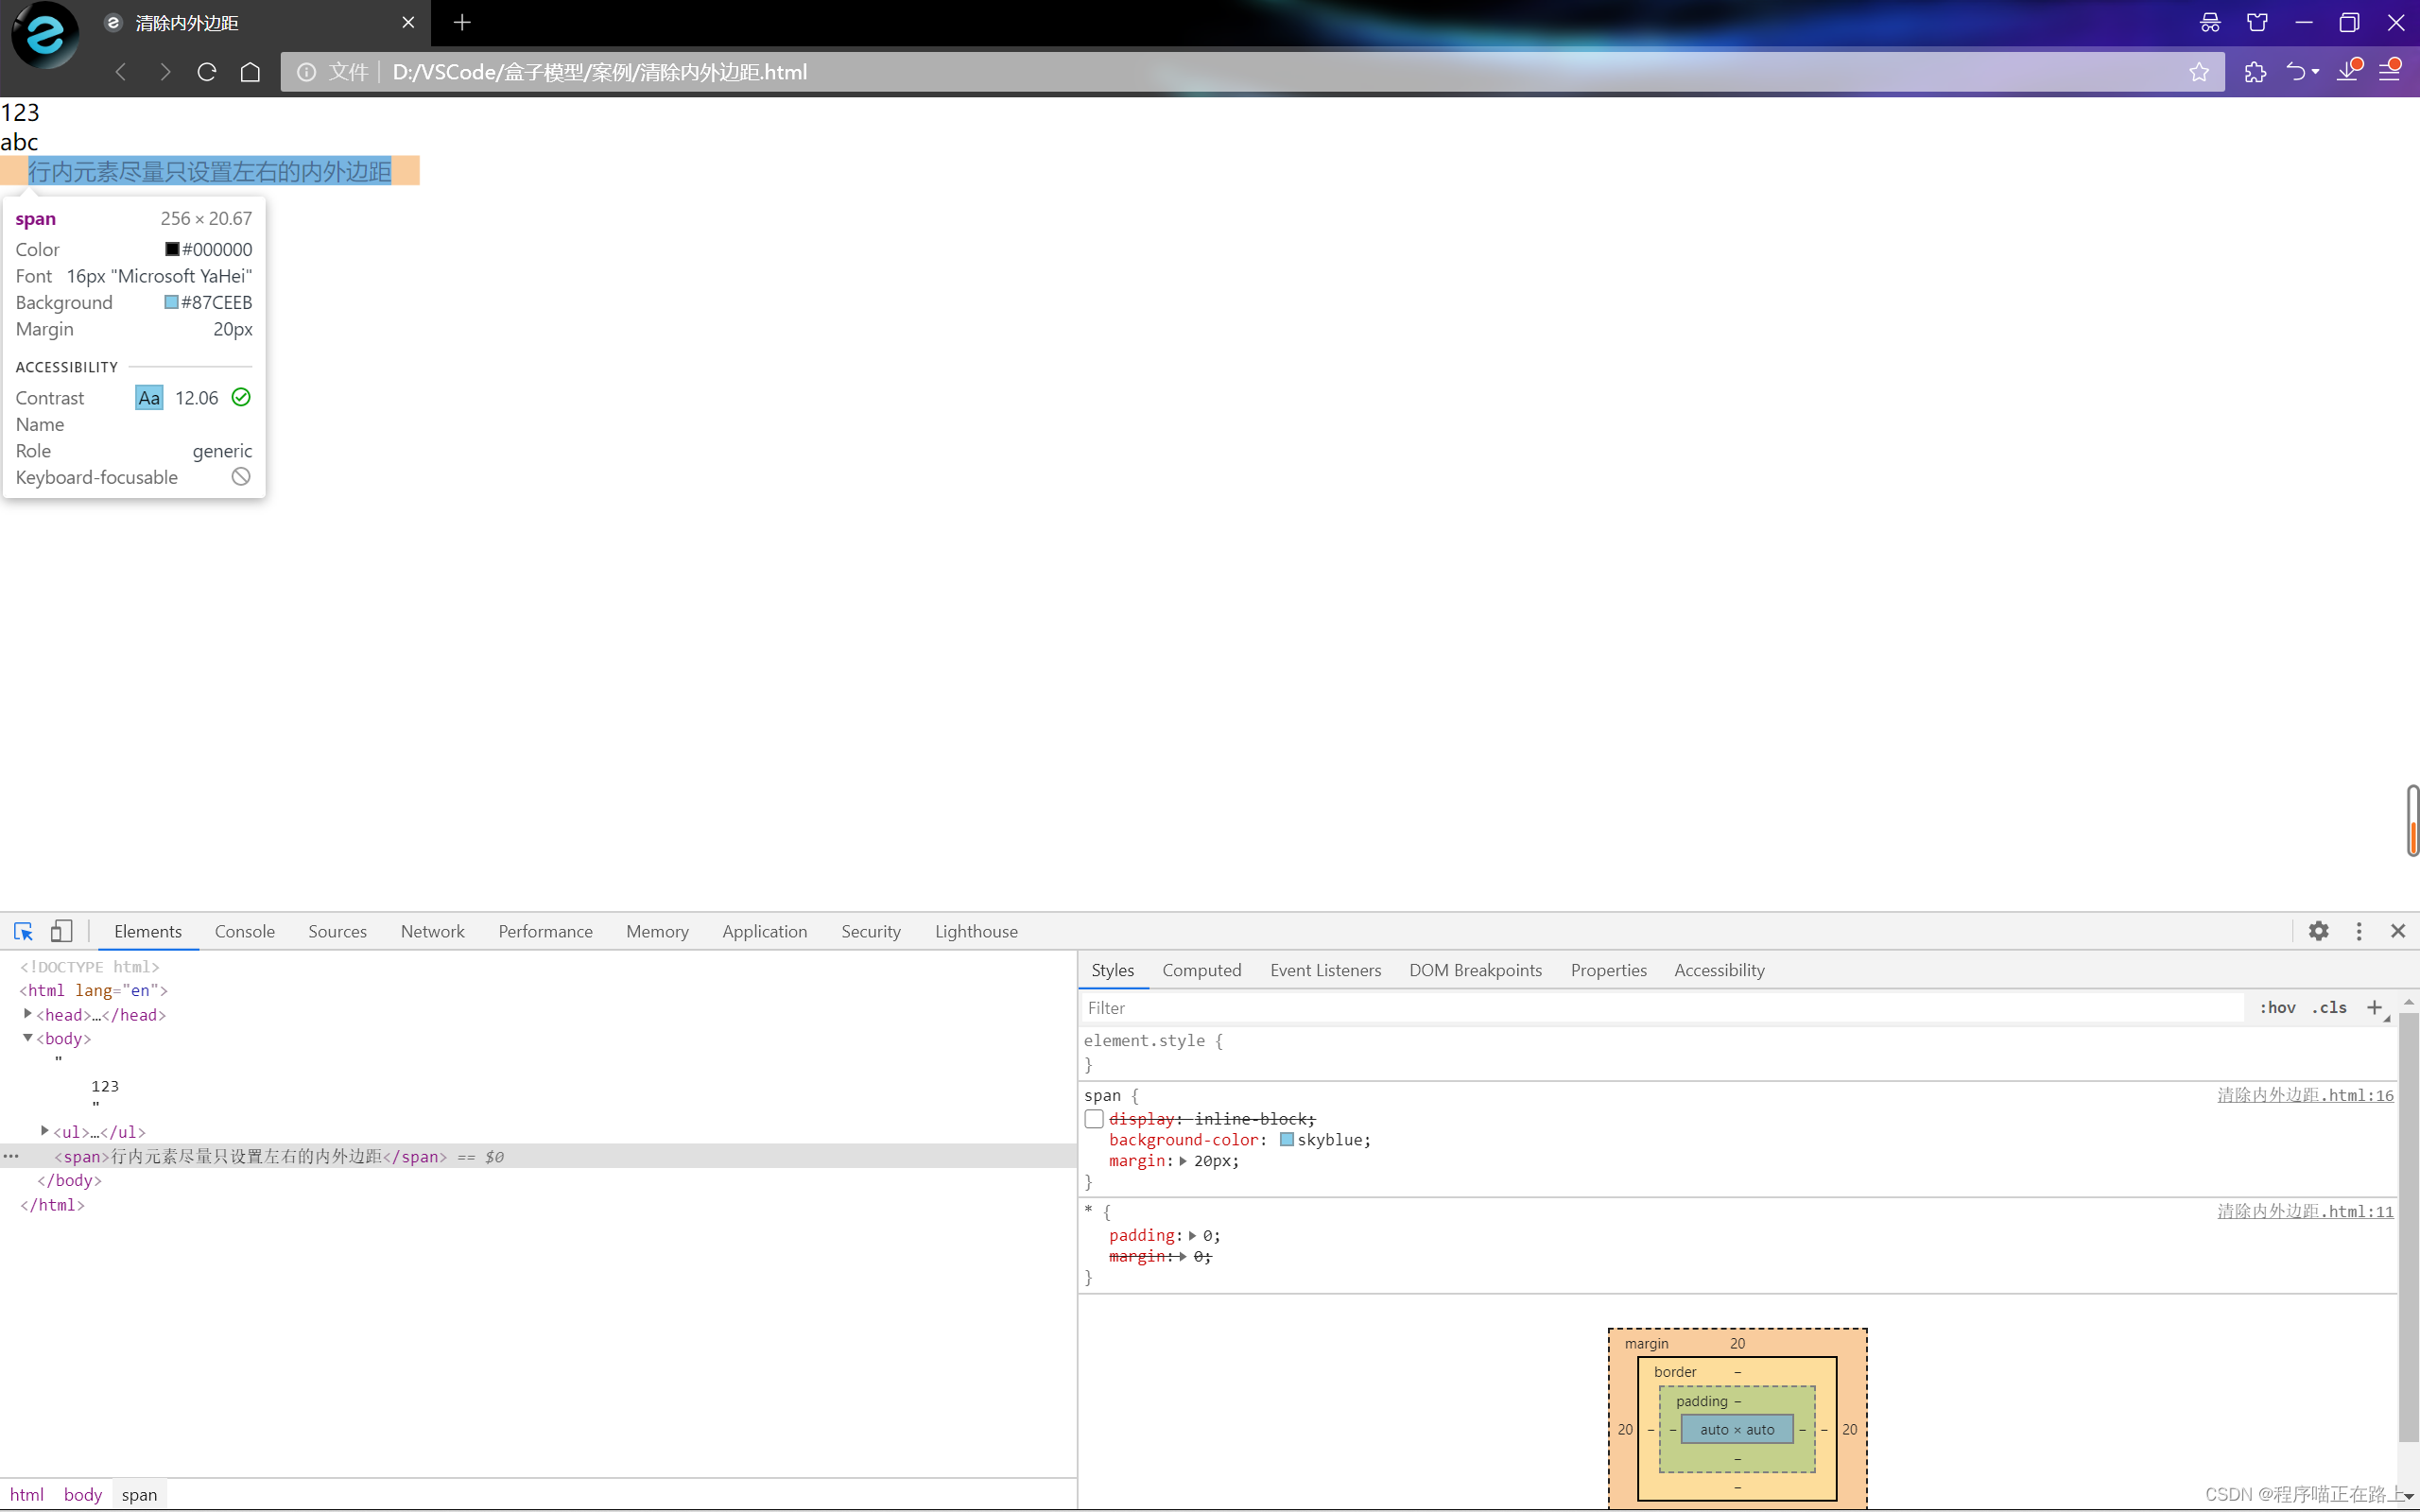Click the :hov pseudo-class toggle button

[x=2275, y=1006]
